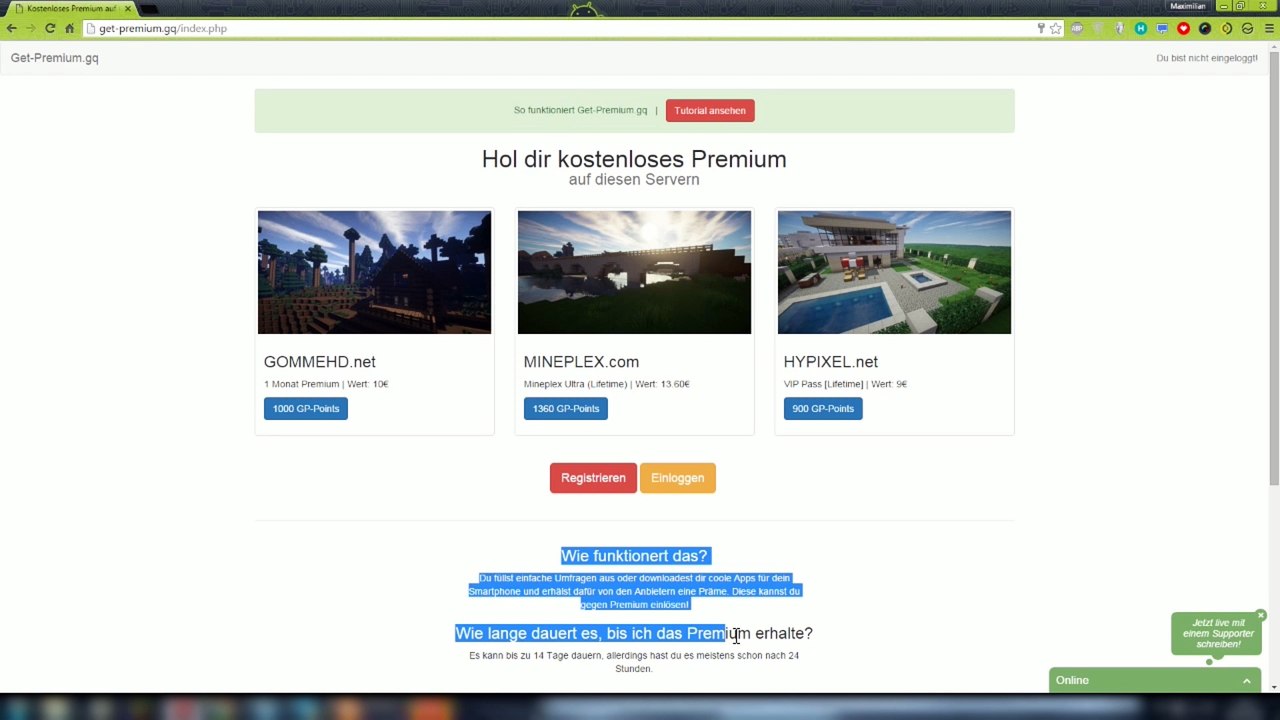The width and height of the screenshot is (1280, 720).
Task: Click the teal H extension icon
Action: point(1141,28)
